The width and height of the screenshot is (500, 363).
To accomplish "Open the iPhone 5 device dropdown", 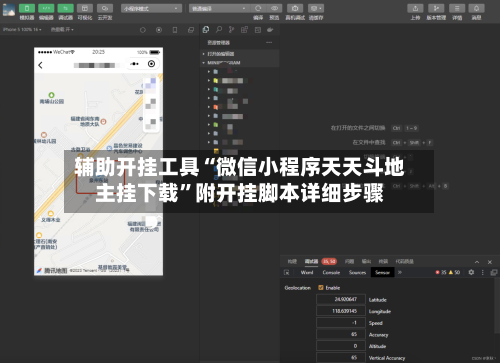I will [x=22, y=30].
